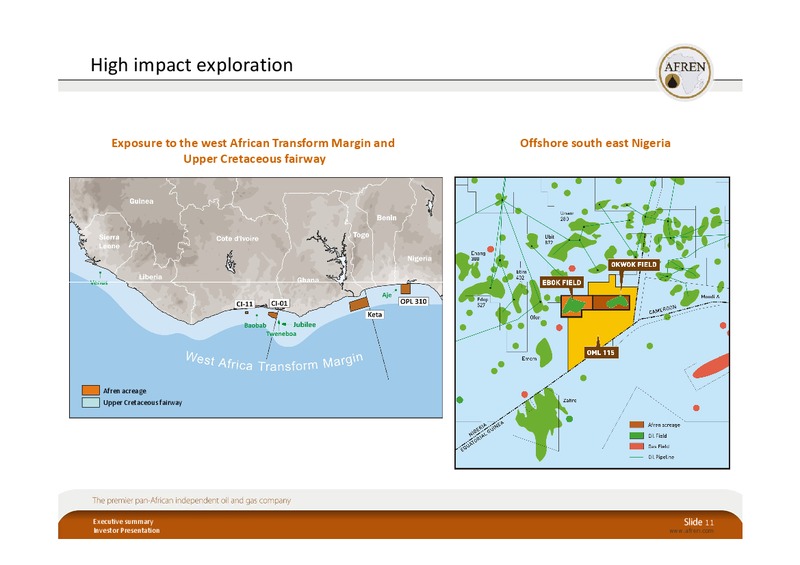800x565 pixels.
Task: Click the CI-01 block label
Action: (x=279, y=303)
